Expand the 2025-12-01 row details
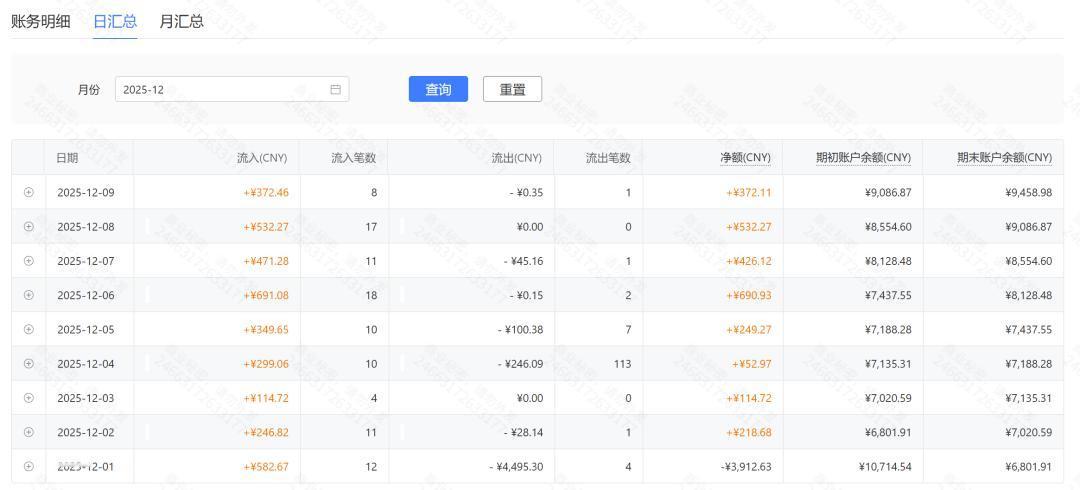The width and height of the screenshot is (1080, 490). pos(28,466)
